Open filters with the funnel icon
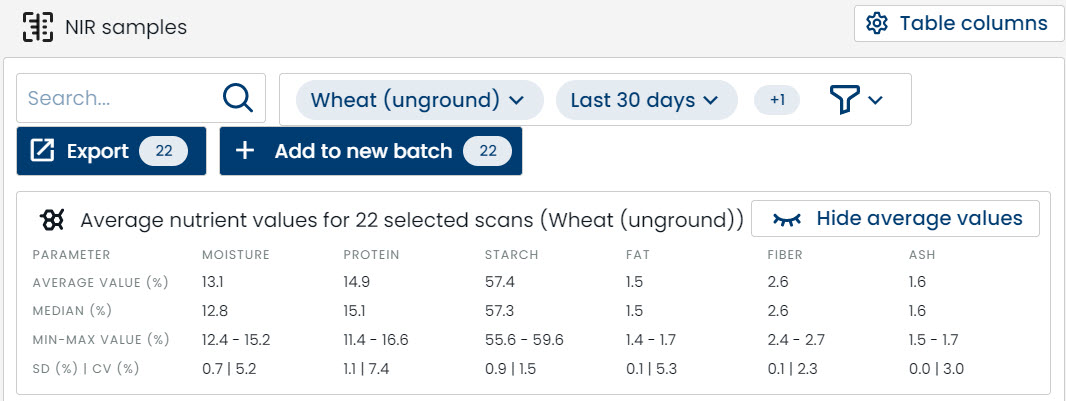 point(844,99)
